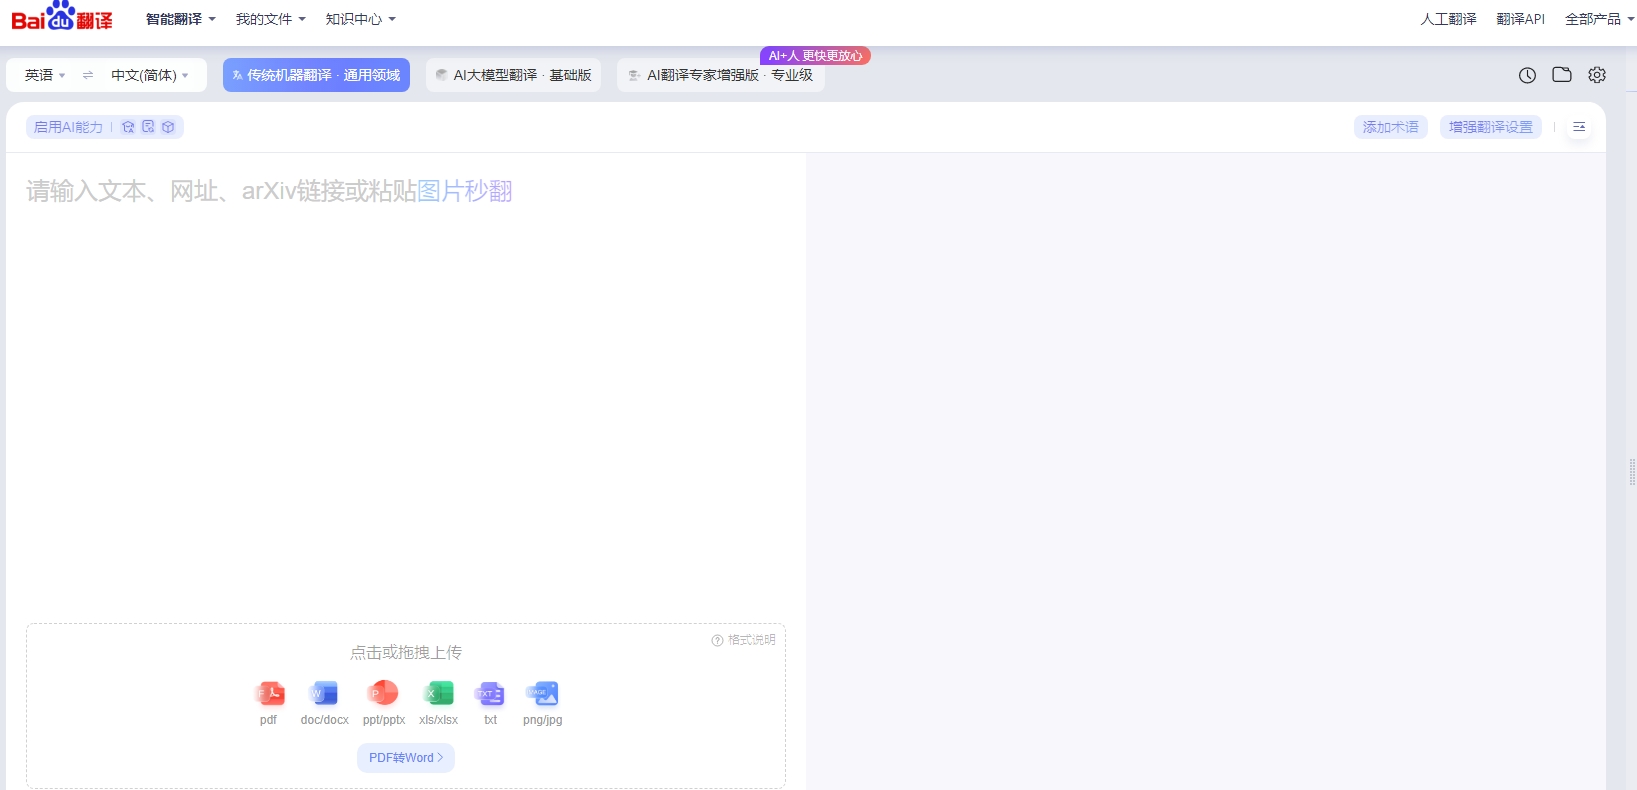
Task: Open the 我的文件 dropdown menu
Action: coord(270,19)
